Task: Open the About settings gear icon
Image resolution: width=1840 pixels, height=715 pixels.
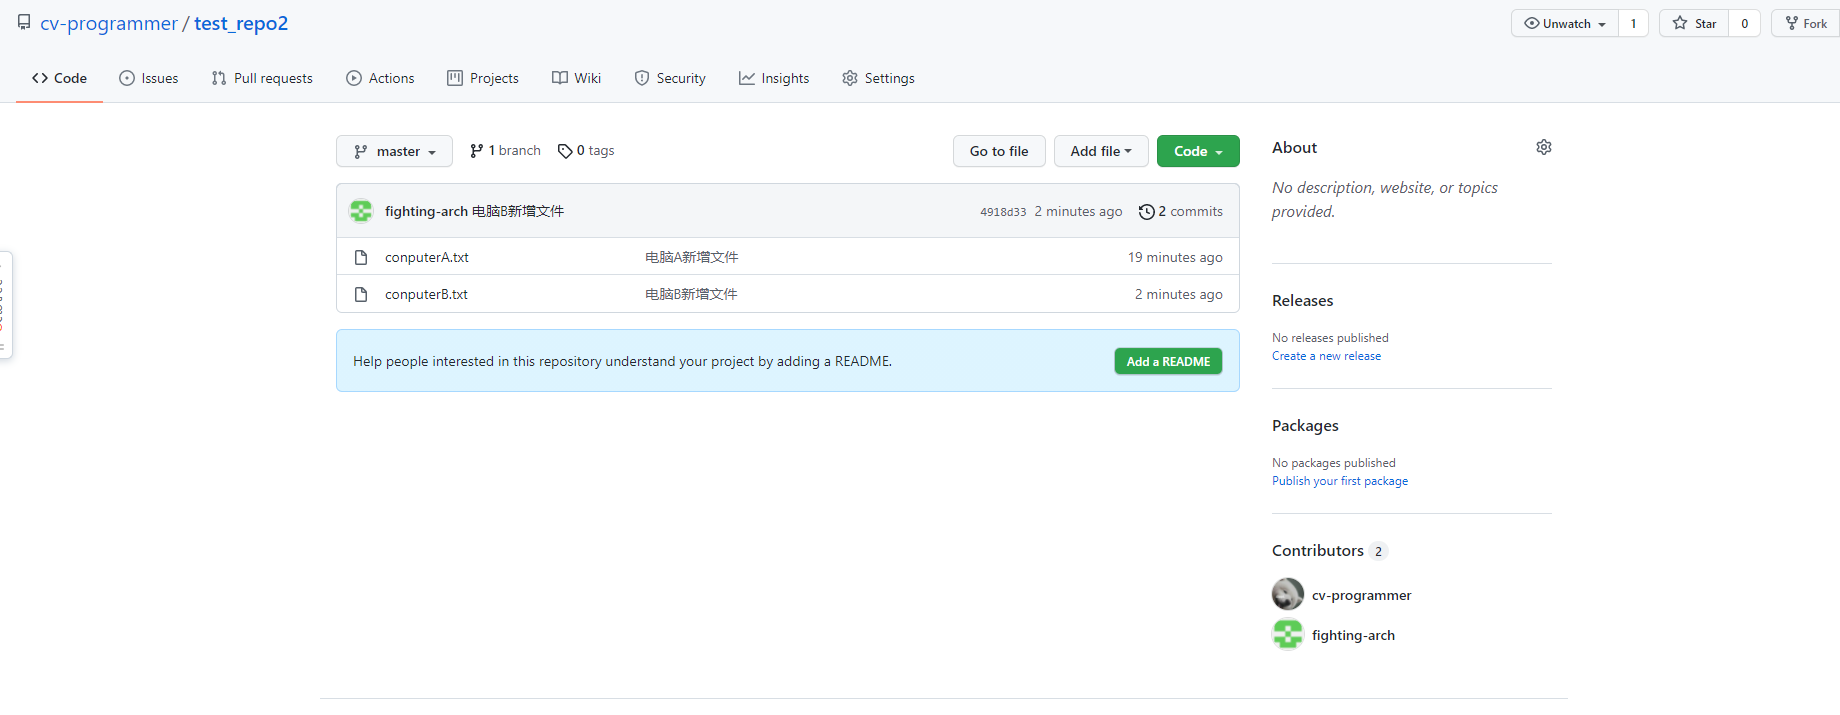Action: click(x=1543, y=147)
